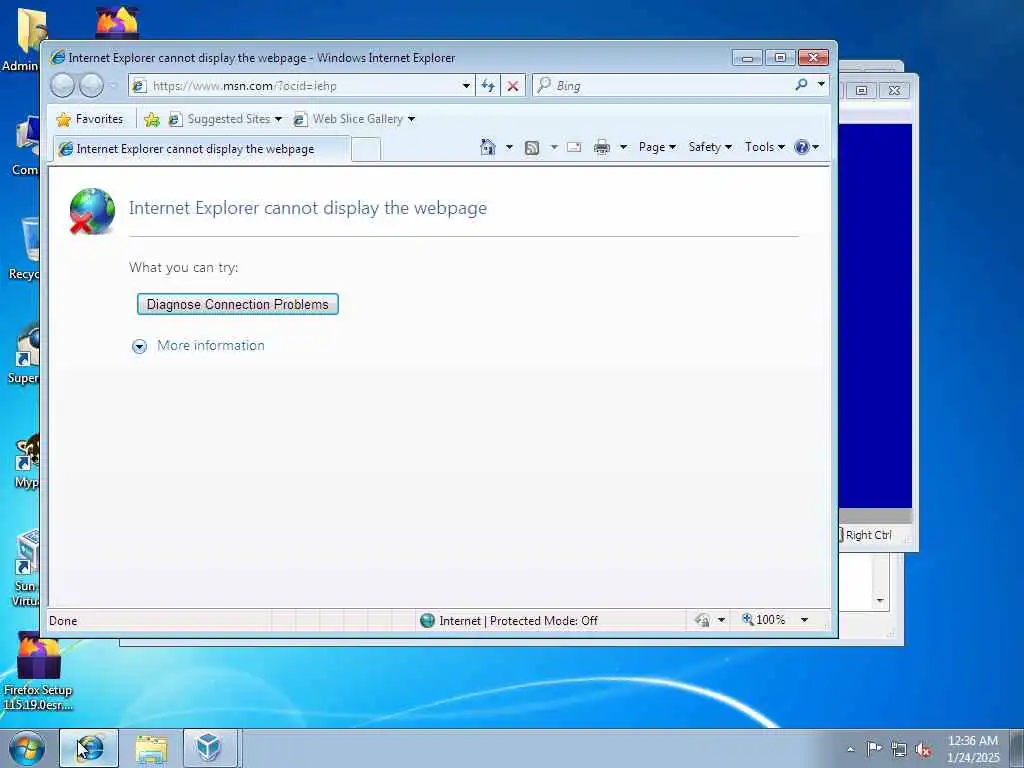This screenshot has width=1024, height=768.
Task: Open recent pages dropdown next to Forward
Action: (112, 86)
